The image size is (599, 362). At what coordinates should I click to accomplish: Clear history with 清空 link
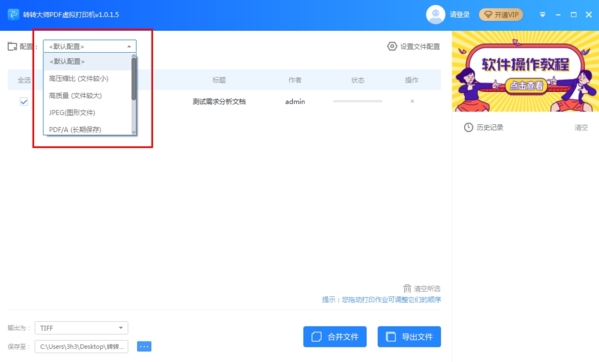pos(581,128)
